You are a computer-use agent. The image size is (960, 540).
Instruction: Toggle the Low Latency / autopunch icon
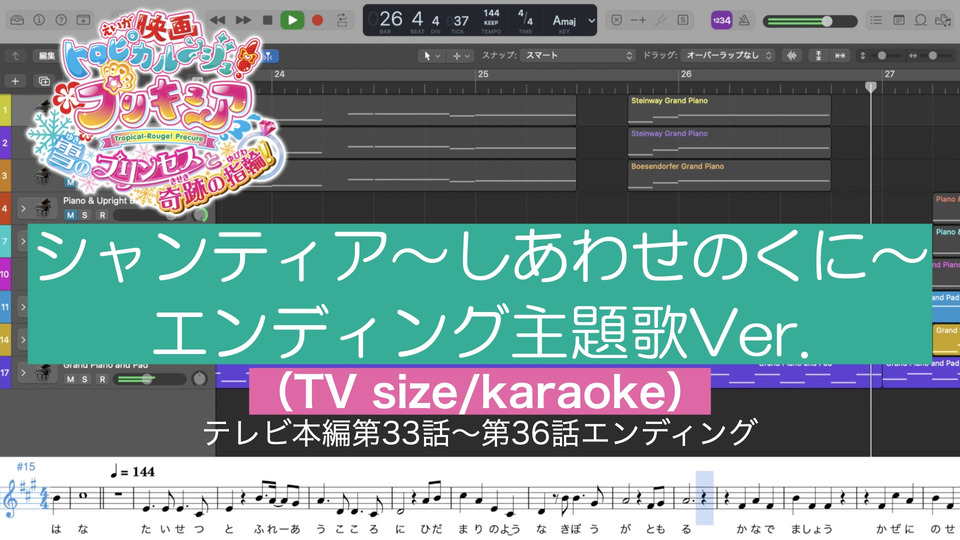[x=639, y=20]
